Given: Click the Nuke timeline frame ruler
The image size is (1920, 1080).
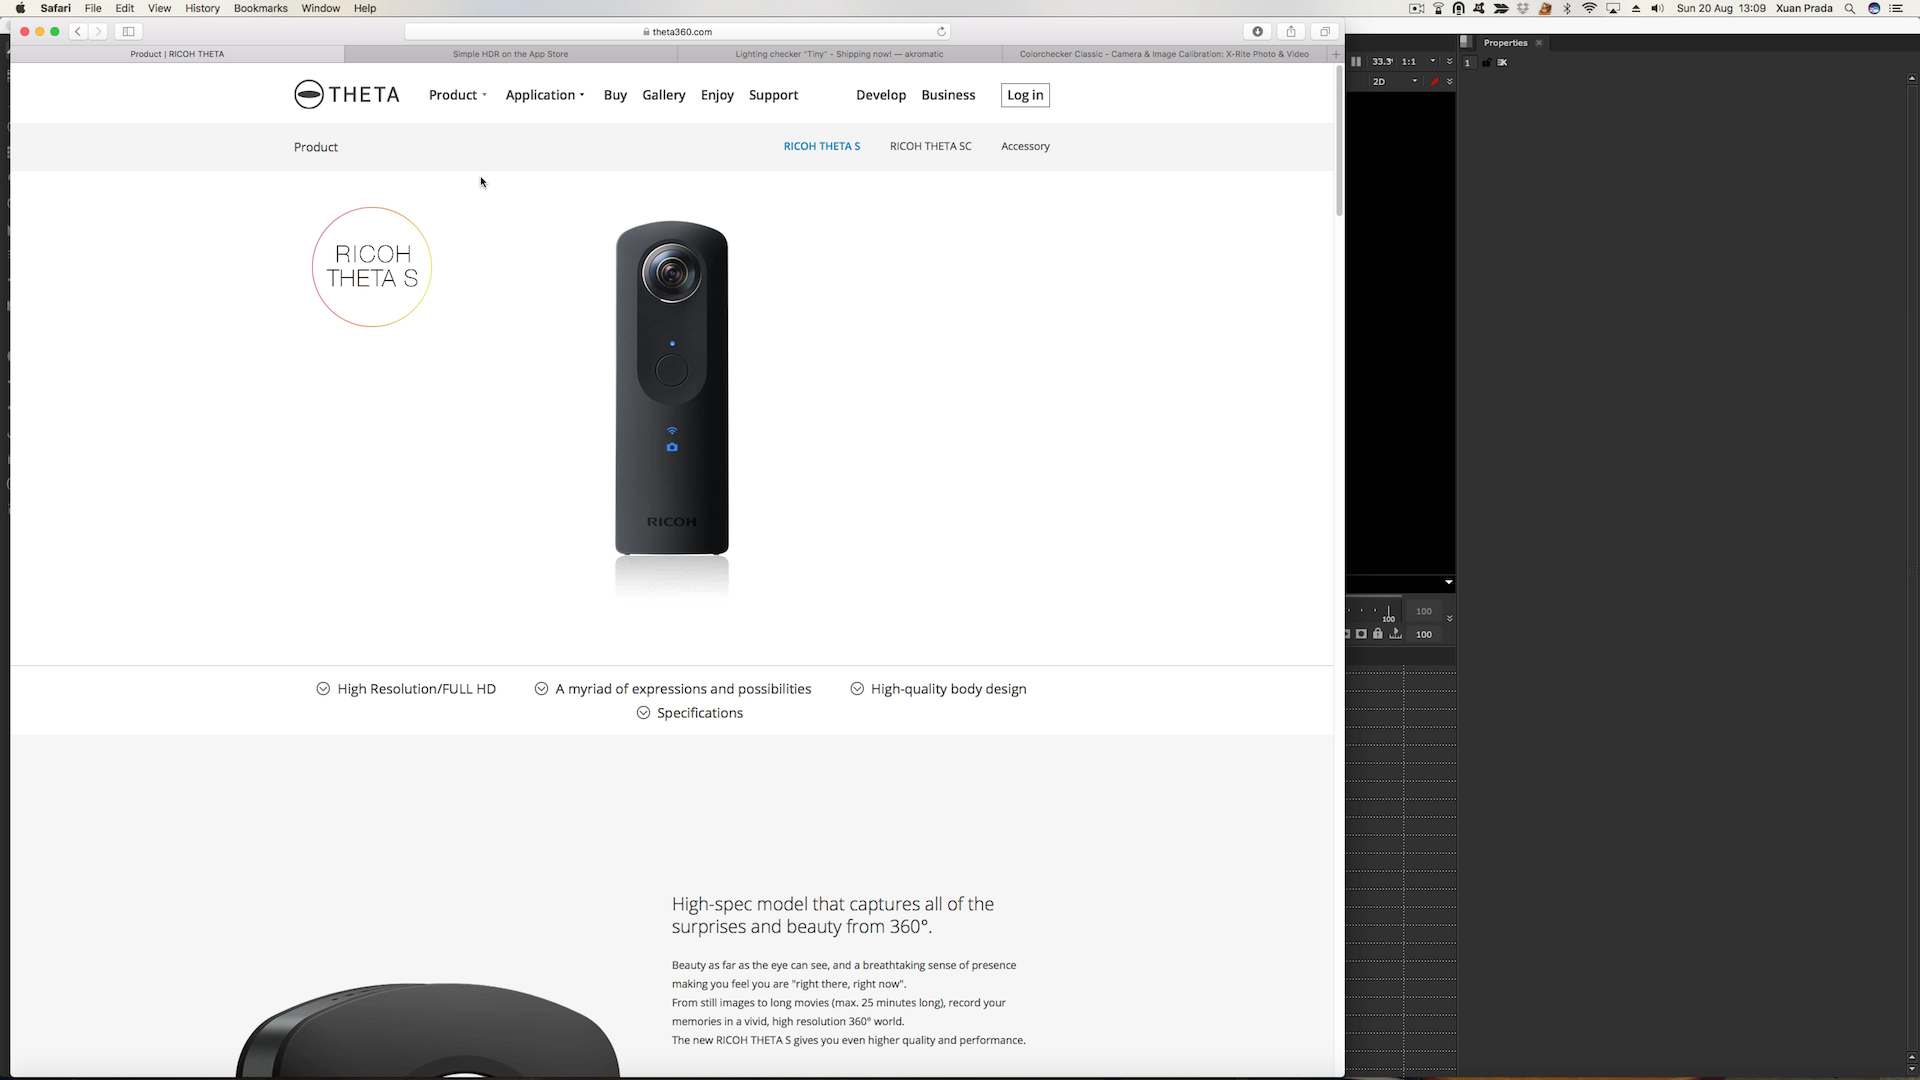Looking at the screenshot, I should 1375,611.
